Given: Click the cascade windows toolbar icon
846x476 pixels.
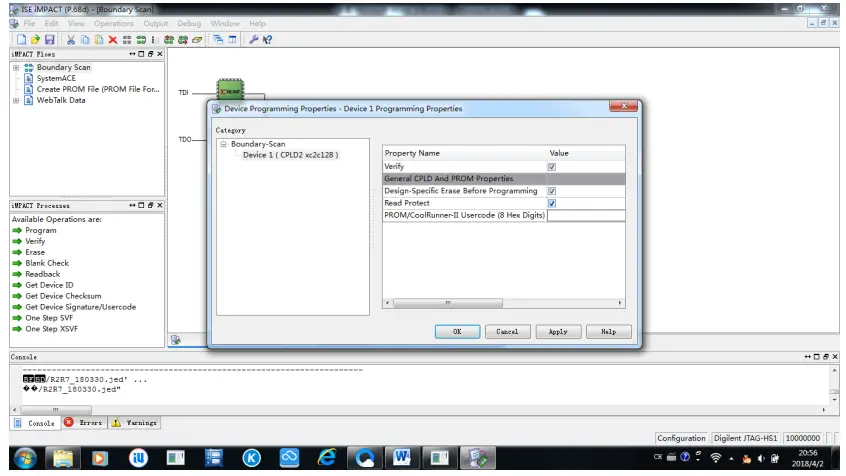Looking at the screenshot, I should coord(218,39).
